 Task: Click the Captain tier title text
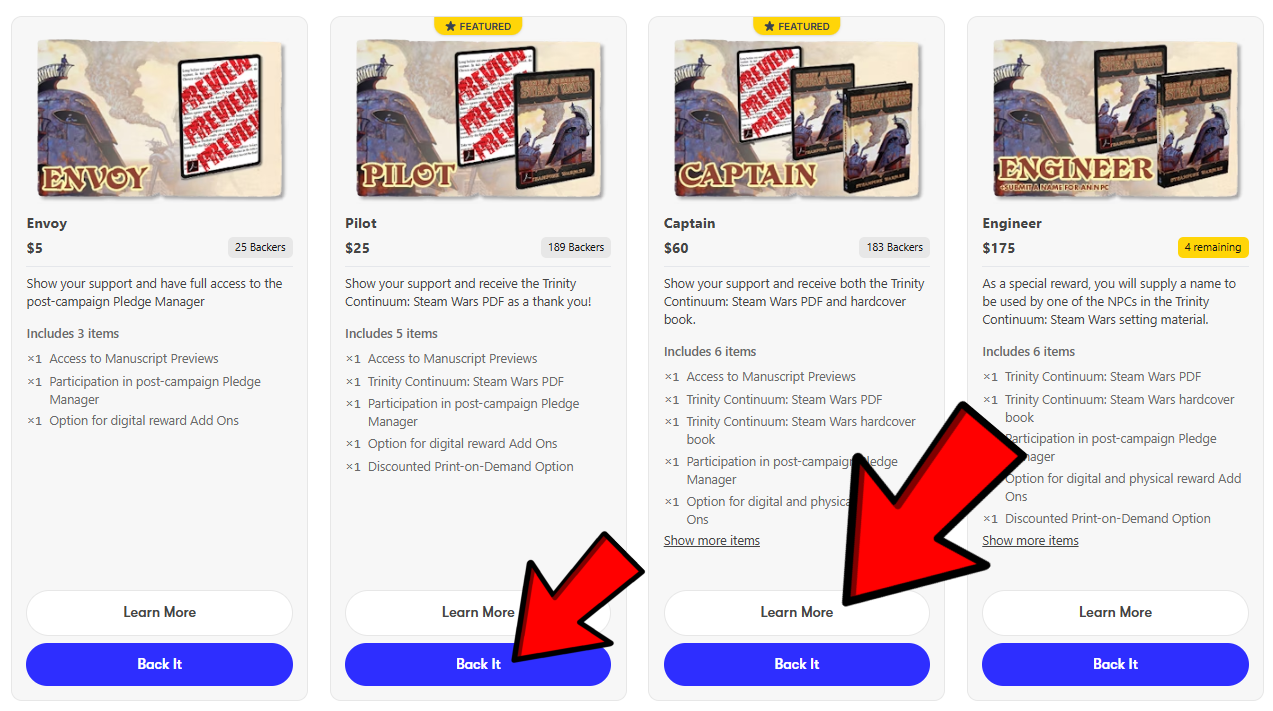pos(690,223)
